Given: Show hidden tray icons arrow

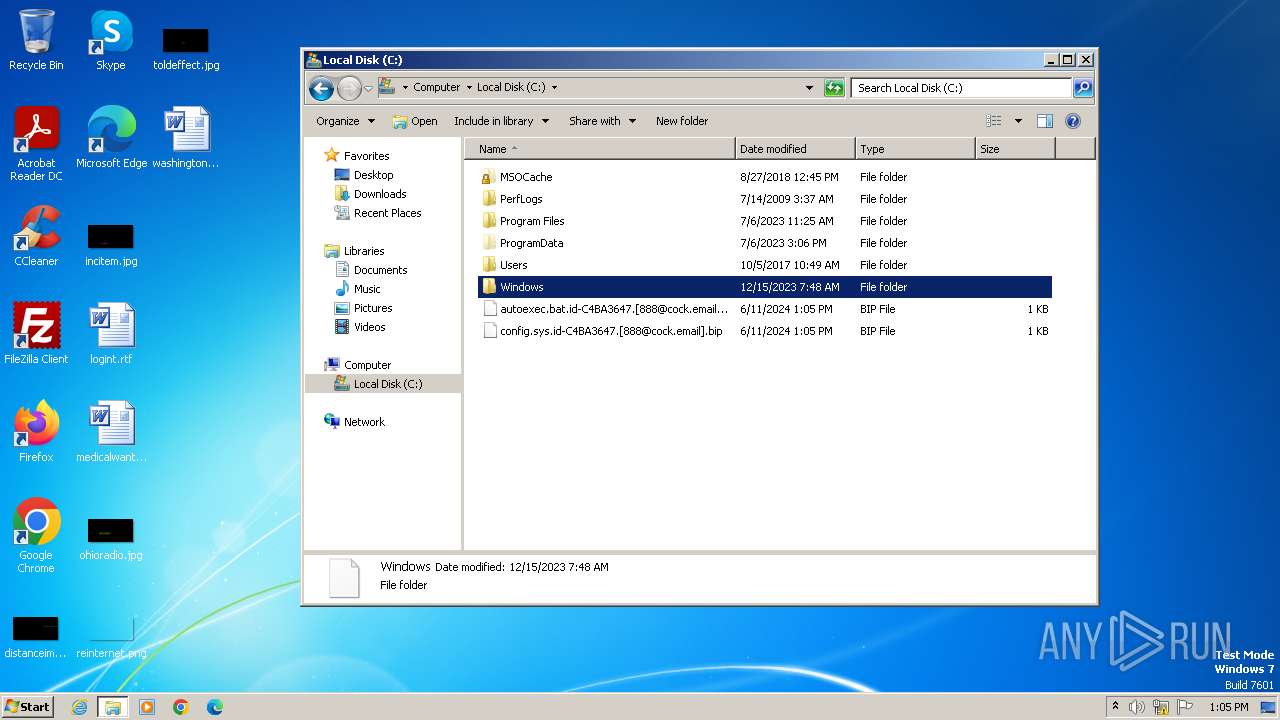Looking at the screenshot, I should (1116, 707).
